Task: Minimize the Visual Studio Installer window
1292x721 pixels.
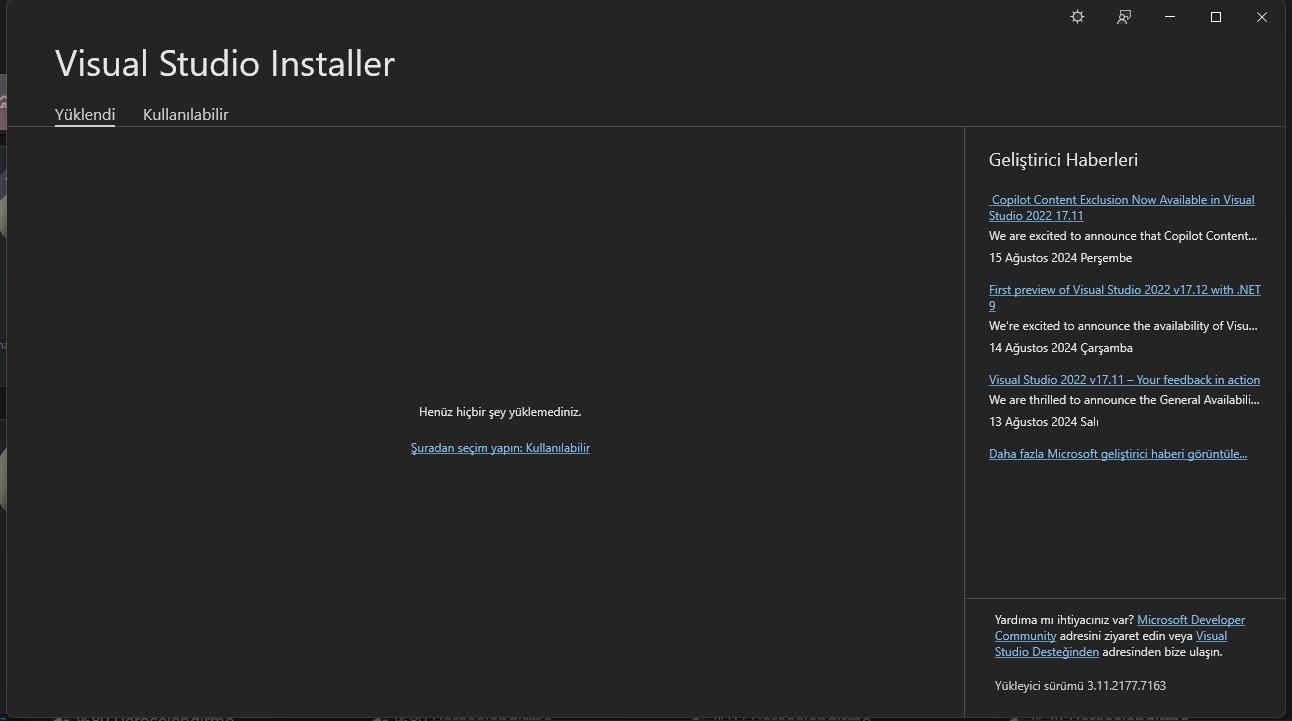Action: pos(1170,17)
